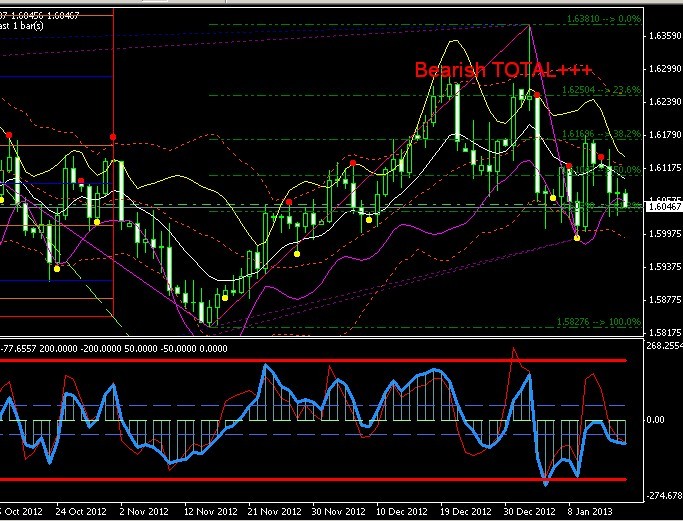Click the -274.678 indicator scale minimum
Viewport: 683px width, 521px height.
pyautogui.click(x=665, y=495)
